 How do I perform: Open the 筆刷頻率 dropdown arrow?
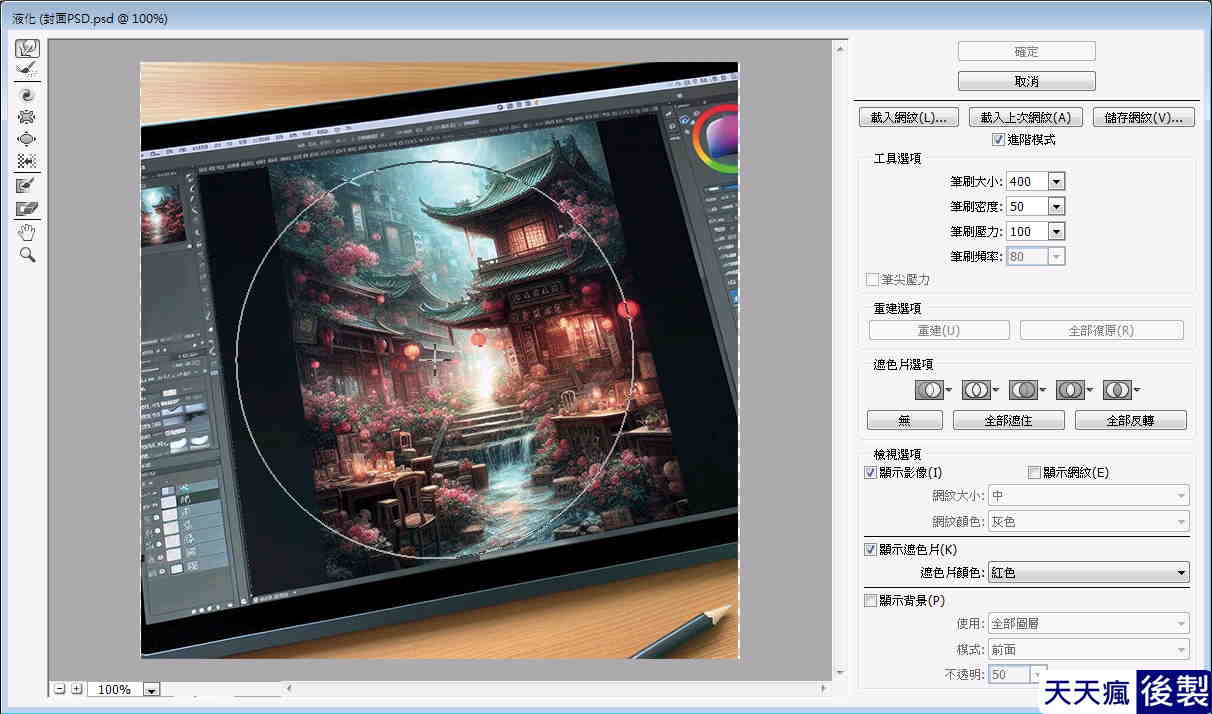(x=1056, y=256)
